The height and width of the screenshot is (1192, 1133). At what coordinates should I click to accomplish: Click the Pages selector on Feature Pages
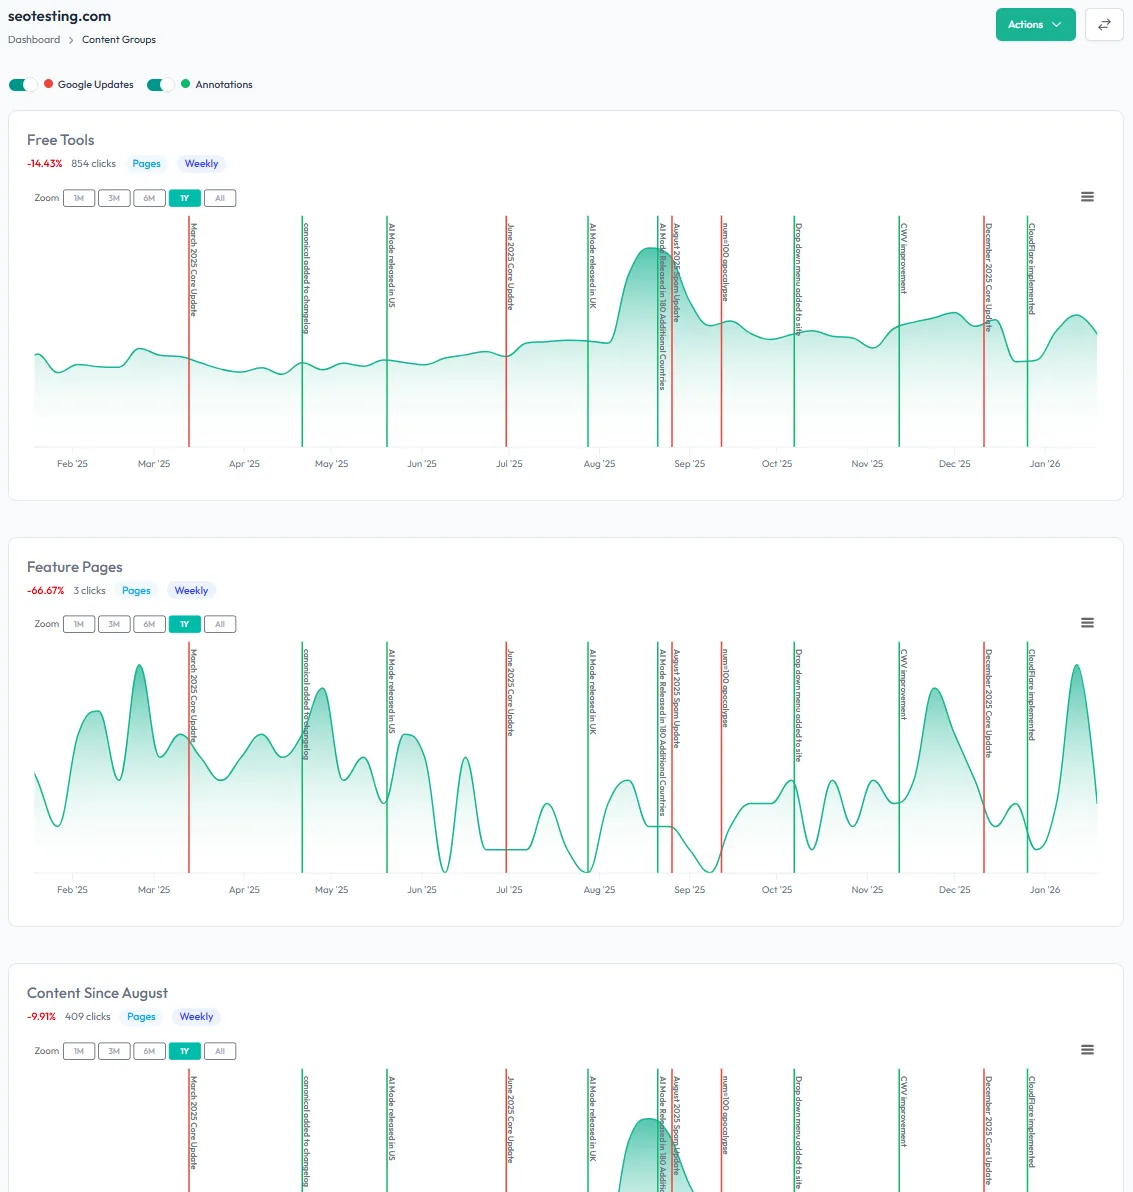click(136, 590)
